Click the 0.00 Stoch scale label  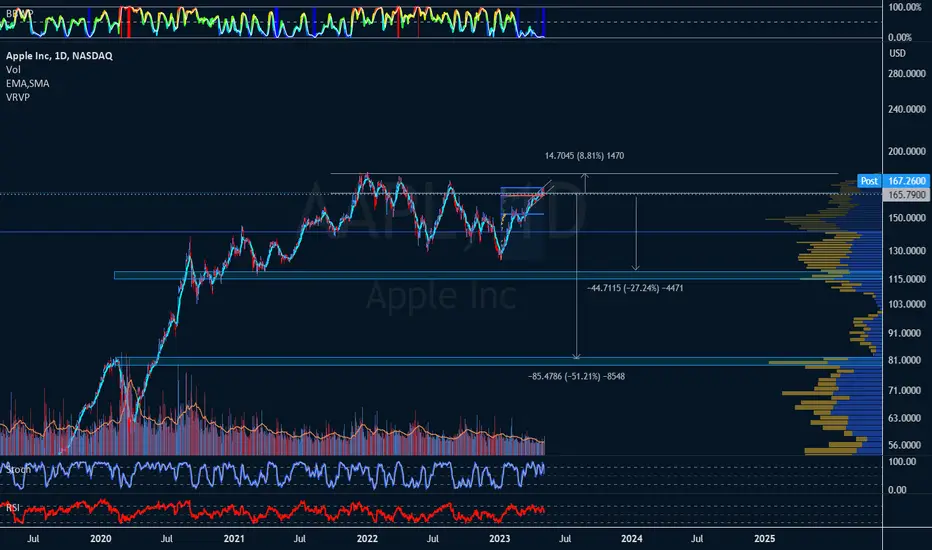tap(897, 490)
